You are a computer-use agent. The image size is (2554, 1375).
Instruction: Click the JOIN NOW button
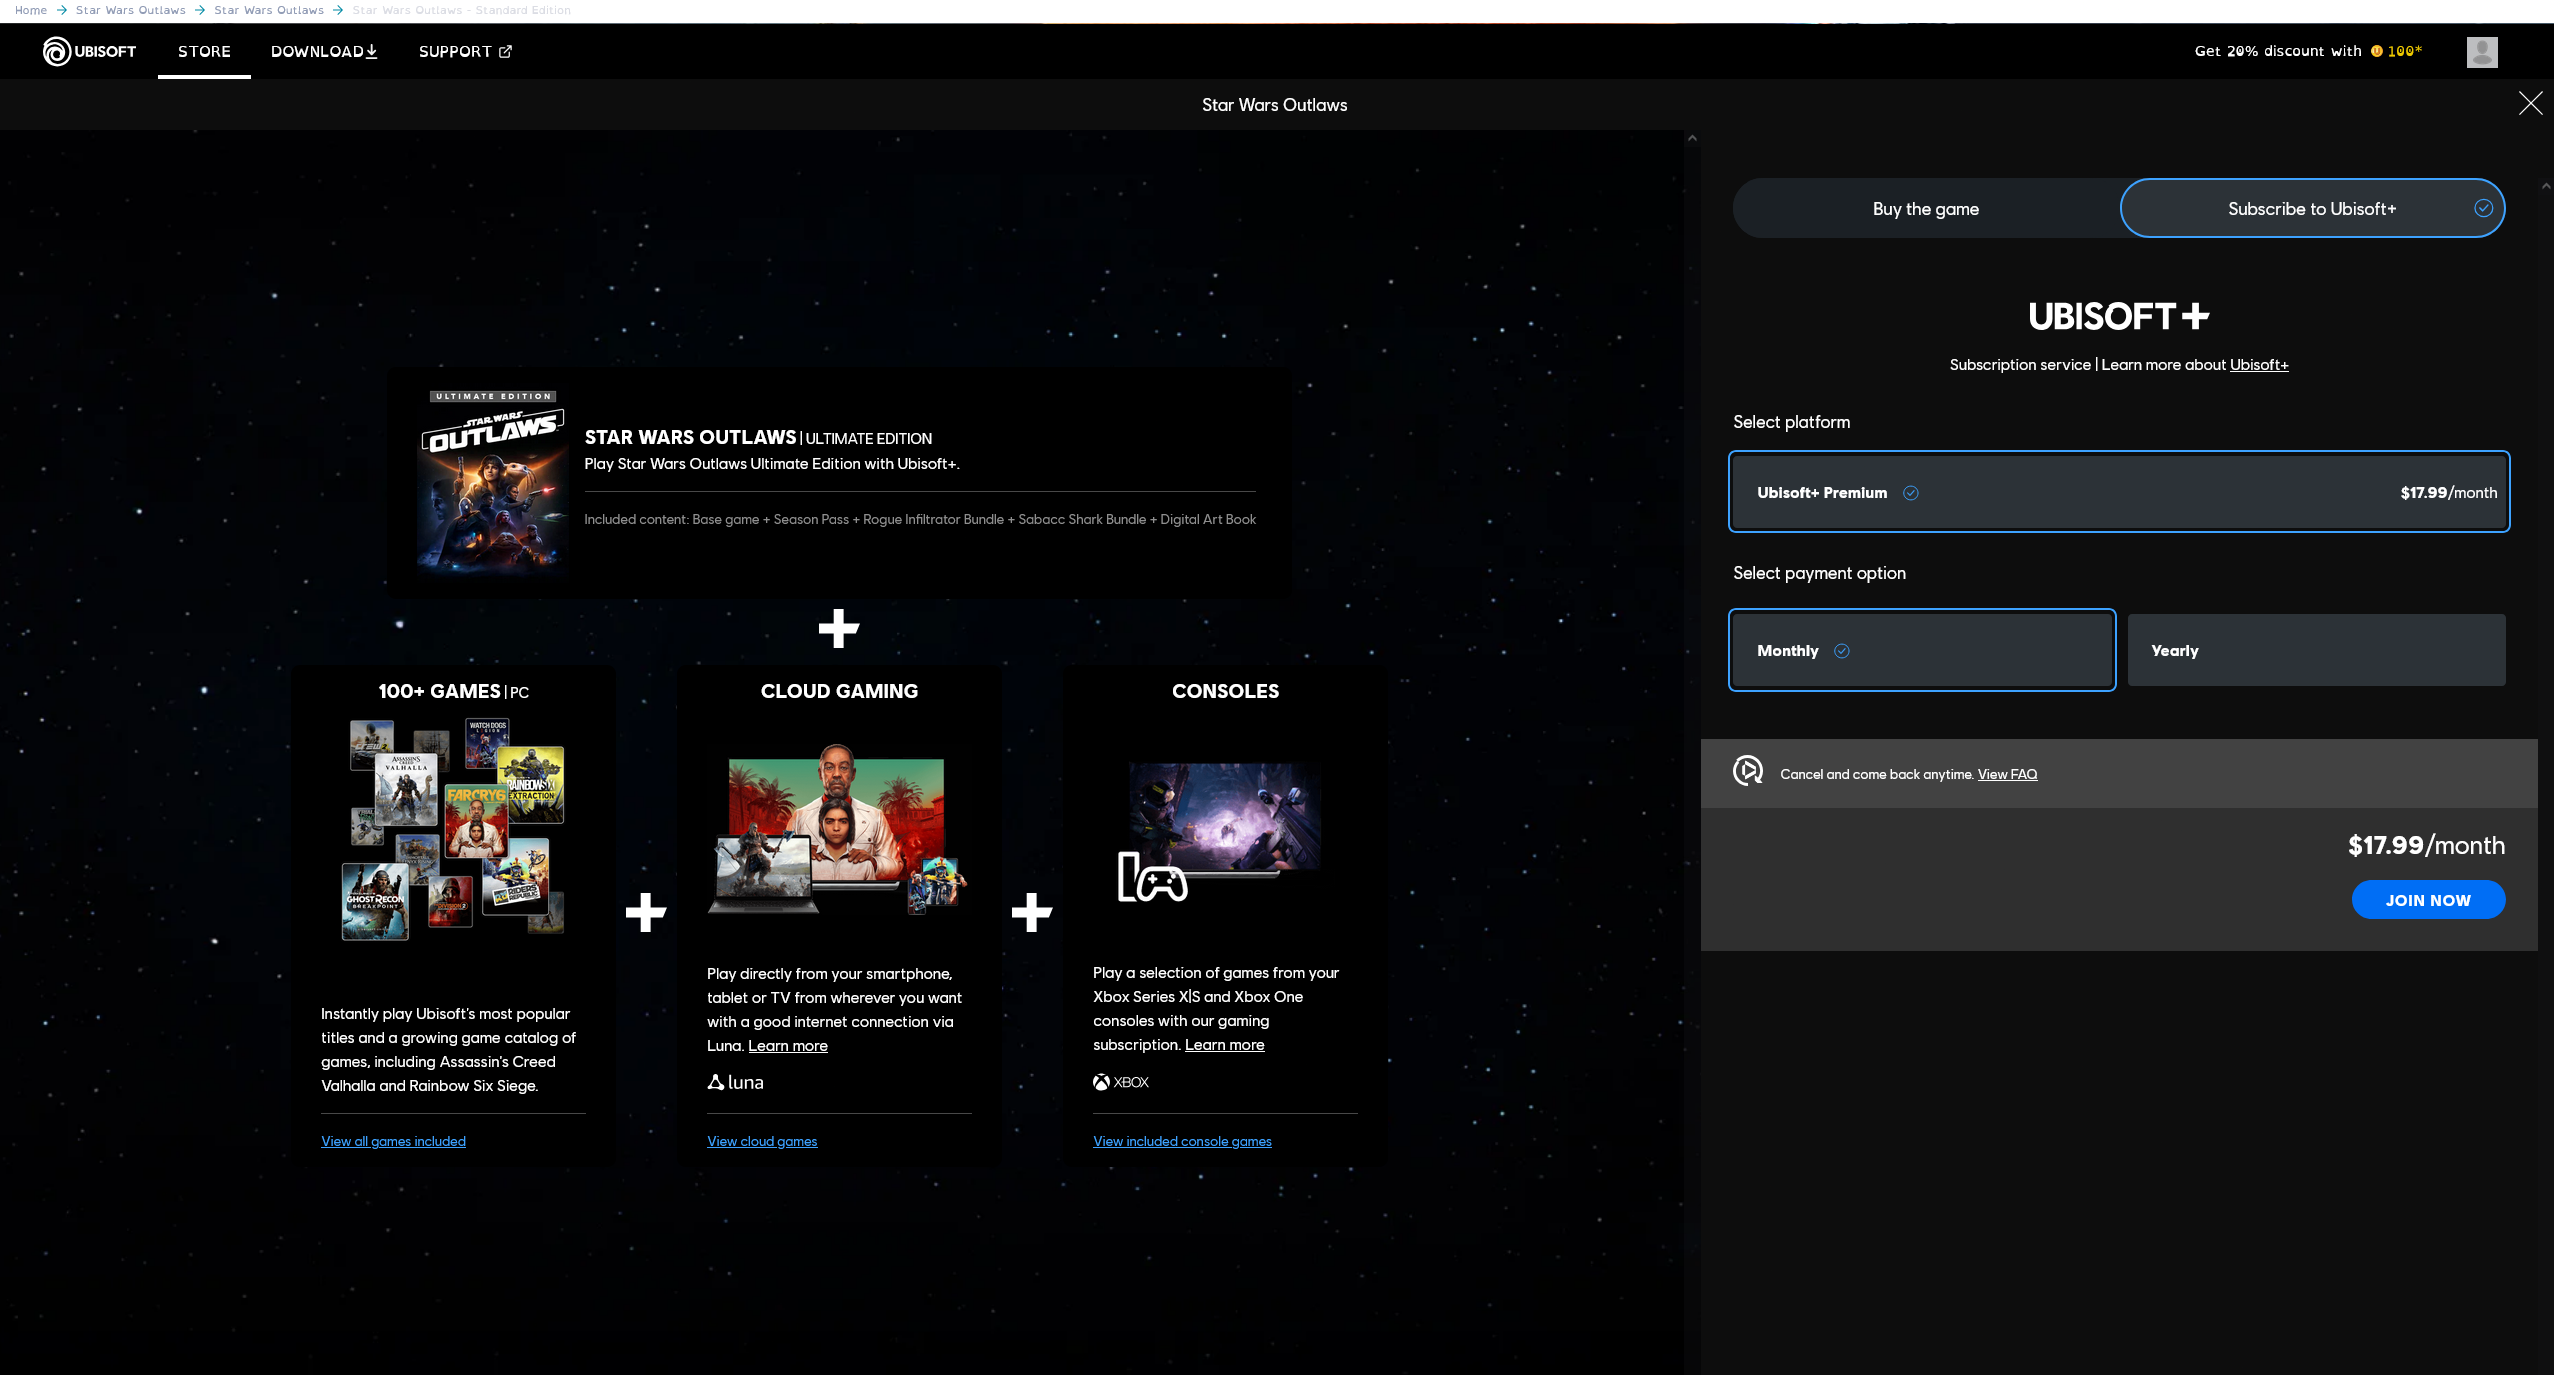click(x=2428, y=899)
